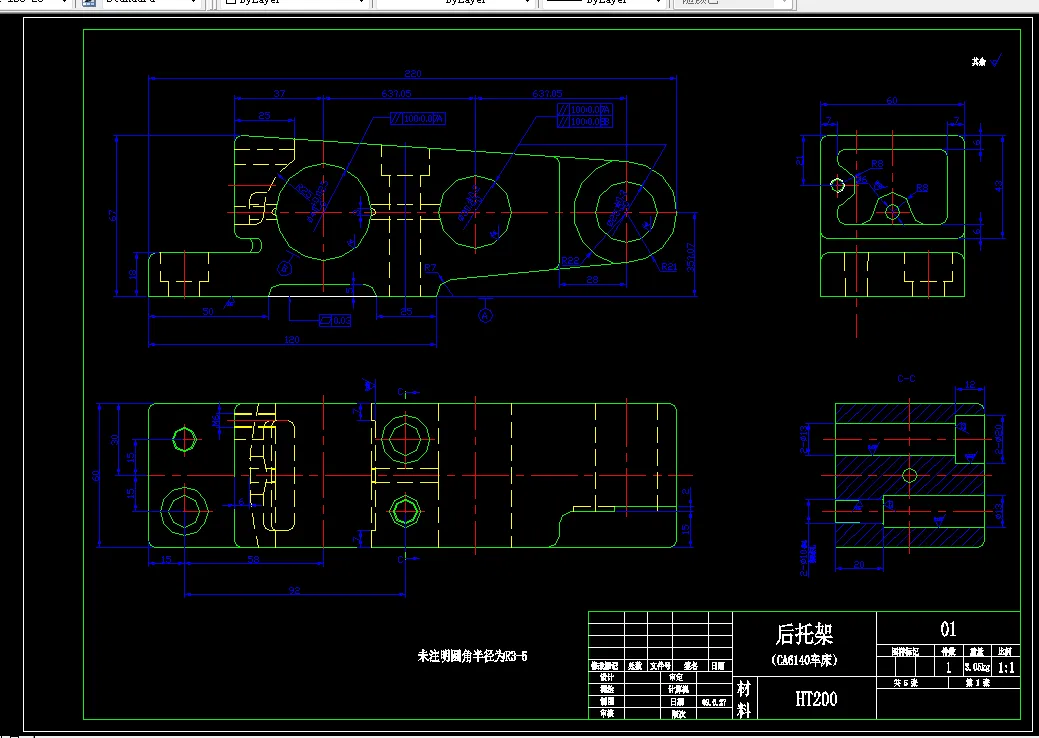
Task: Select the note 未注明圆角半径为R3-5
Action: 472,657
